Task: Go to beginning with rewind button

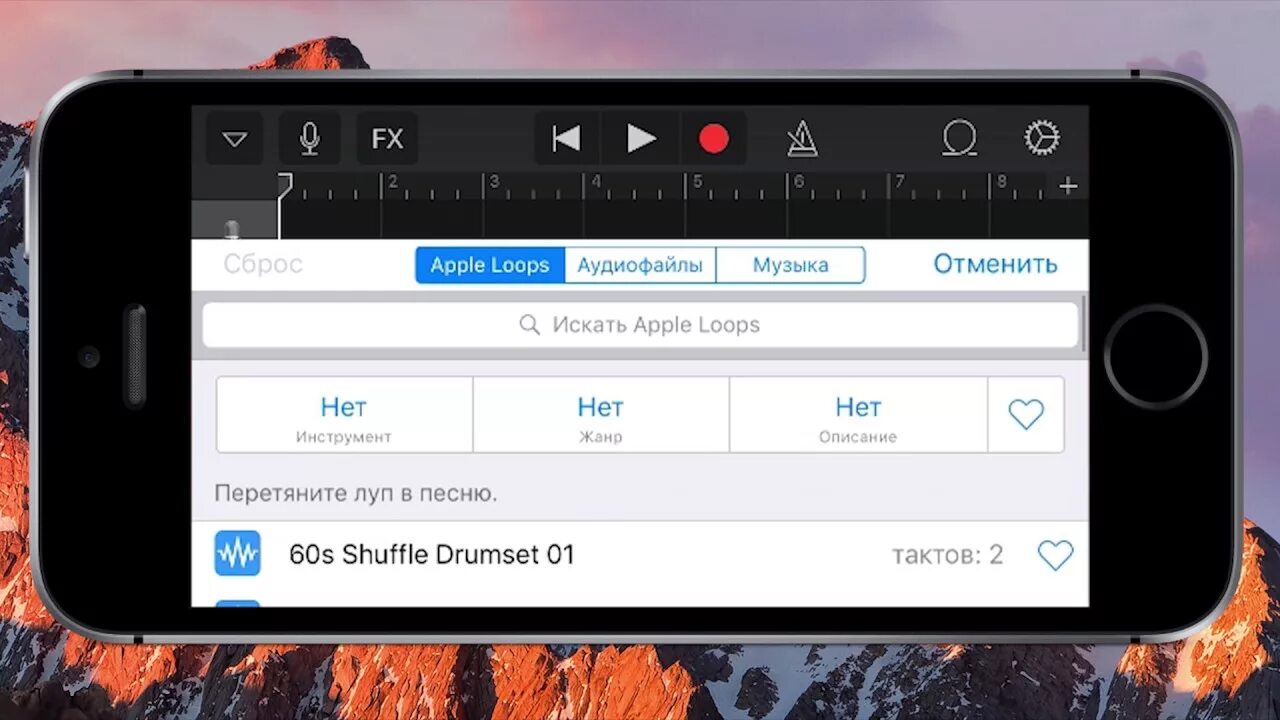Action: (x=567, y=139)
